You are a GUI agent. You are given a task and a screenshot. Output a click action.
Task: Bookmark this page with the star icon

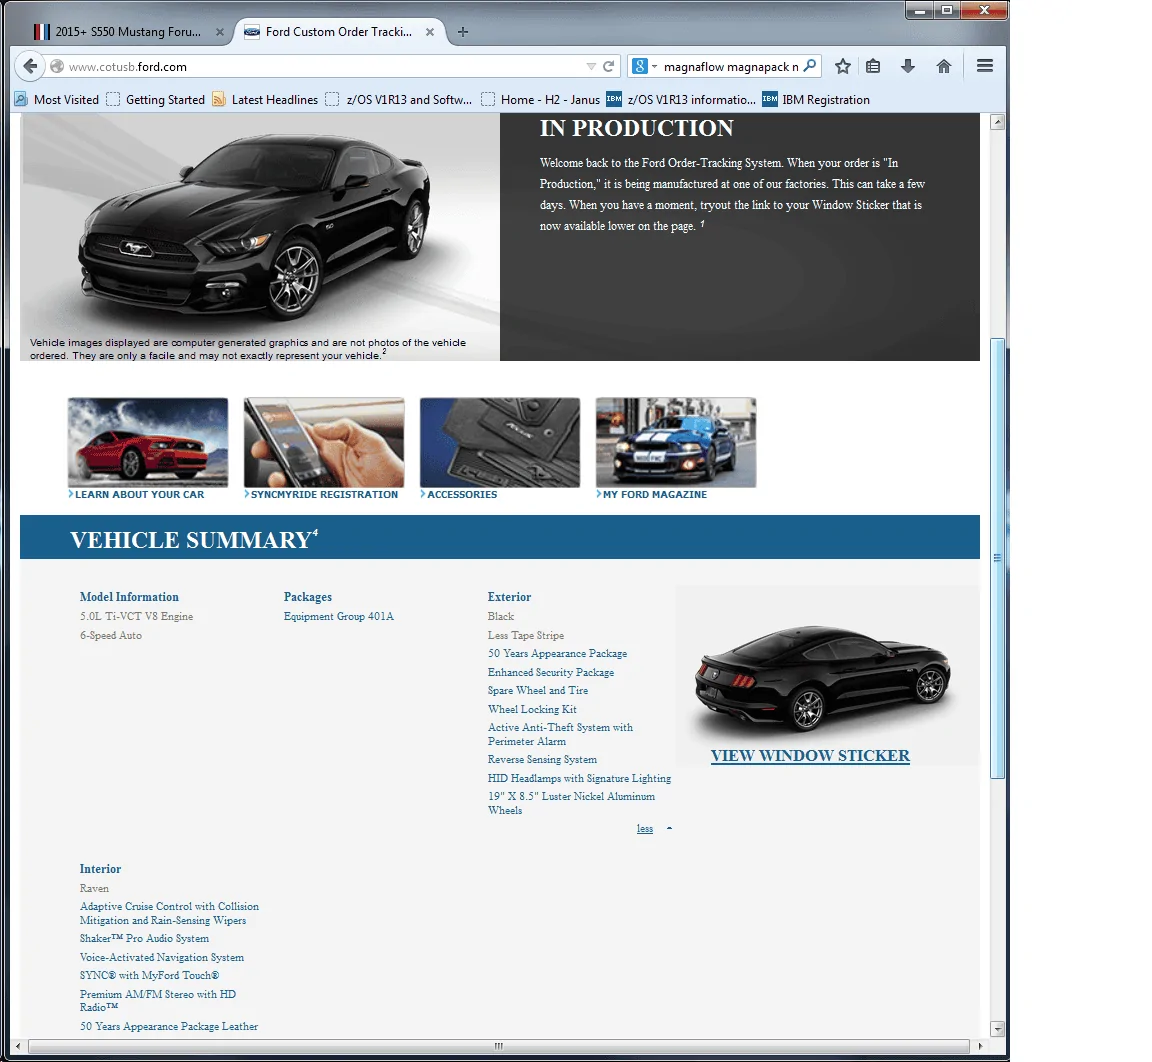pyautogui.click(x=843, y=66)
